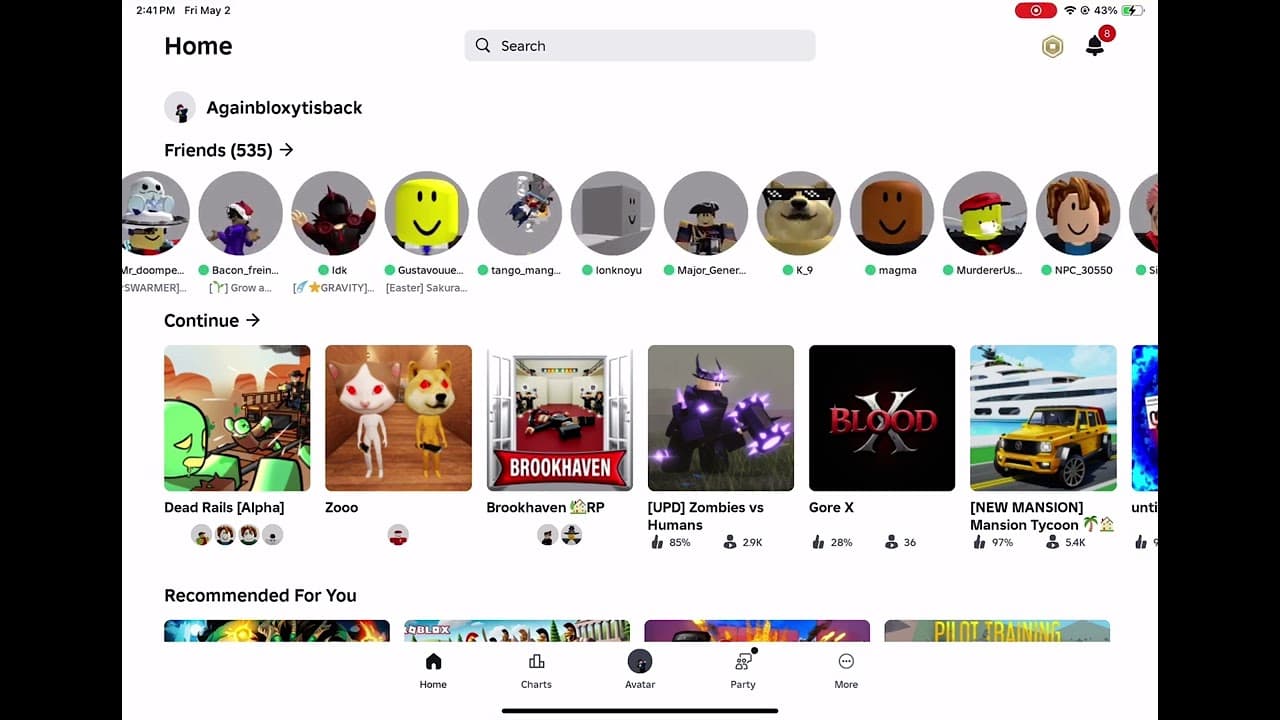Open the More tab
1280x720 pixels.
[x=846, y=671]
